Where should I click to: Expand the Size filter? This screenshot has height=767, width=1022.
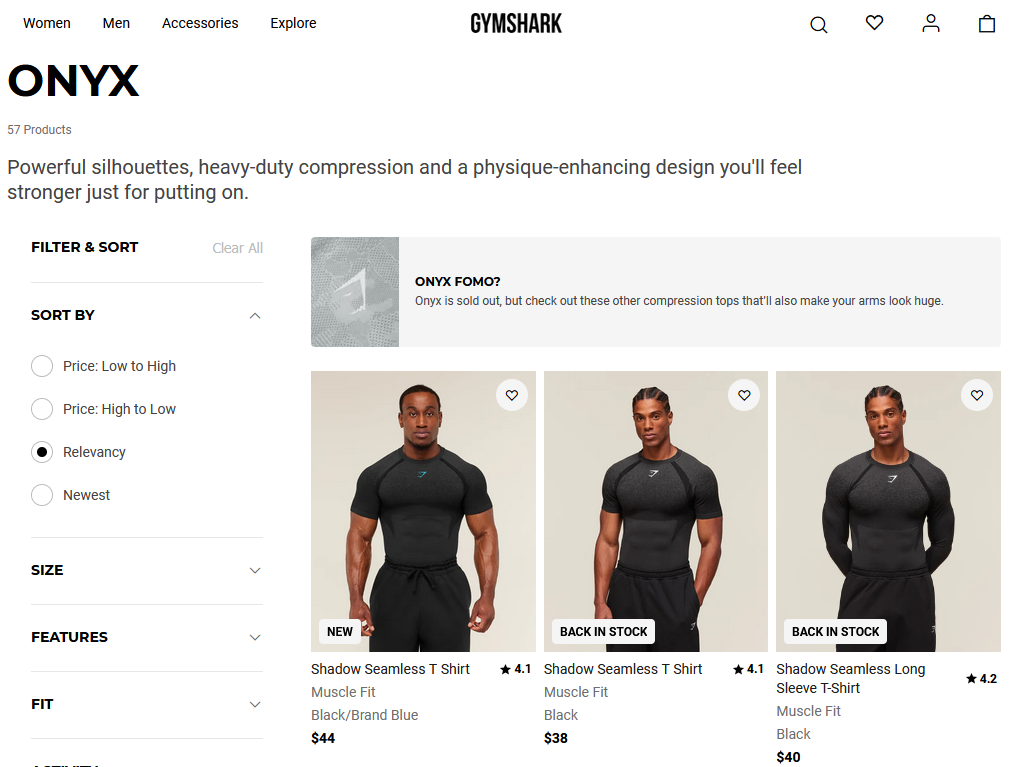pos(255,570)
